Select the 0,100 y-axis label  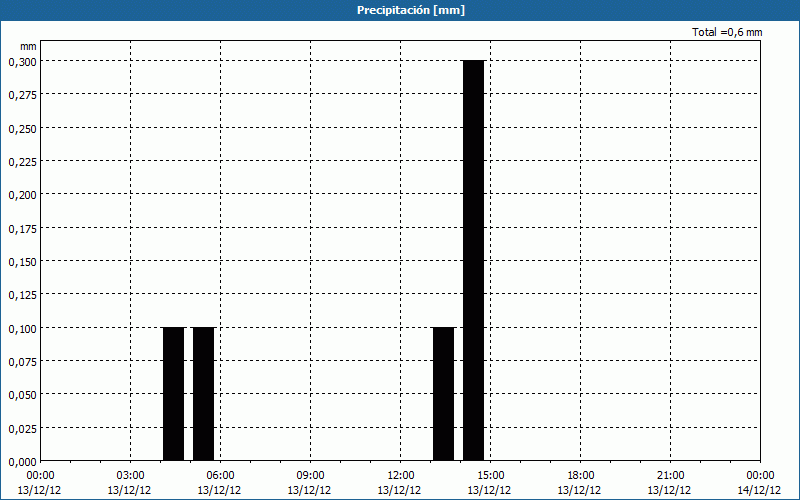[22, 329]
